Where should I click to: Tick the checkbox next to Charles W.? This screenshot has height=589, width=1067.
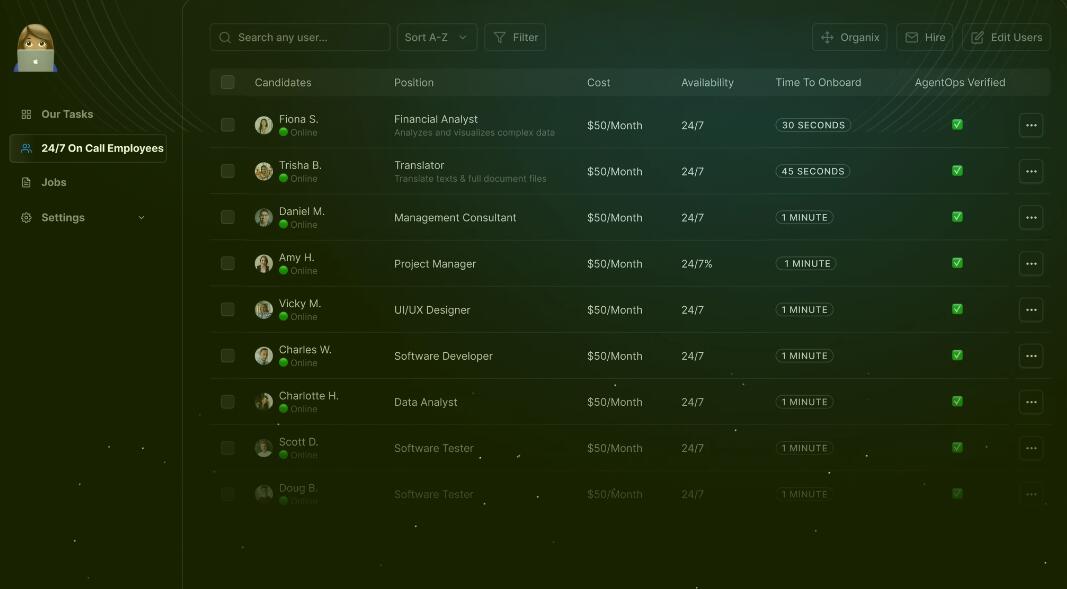tap(227, 356)
